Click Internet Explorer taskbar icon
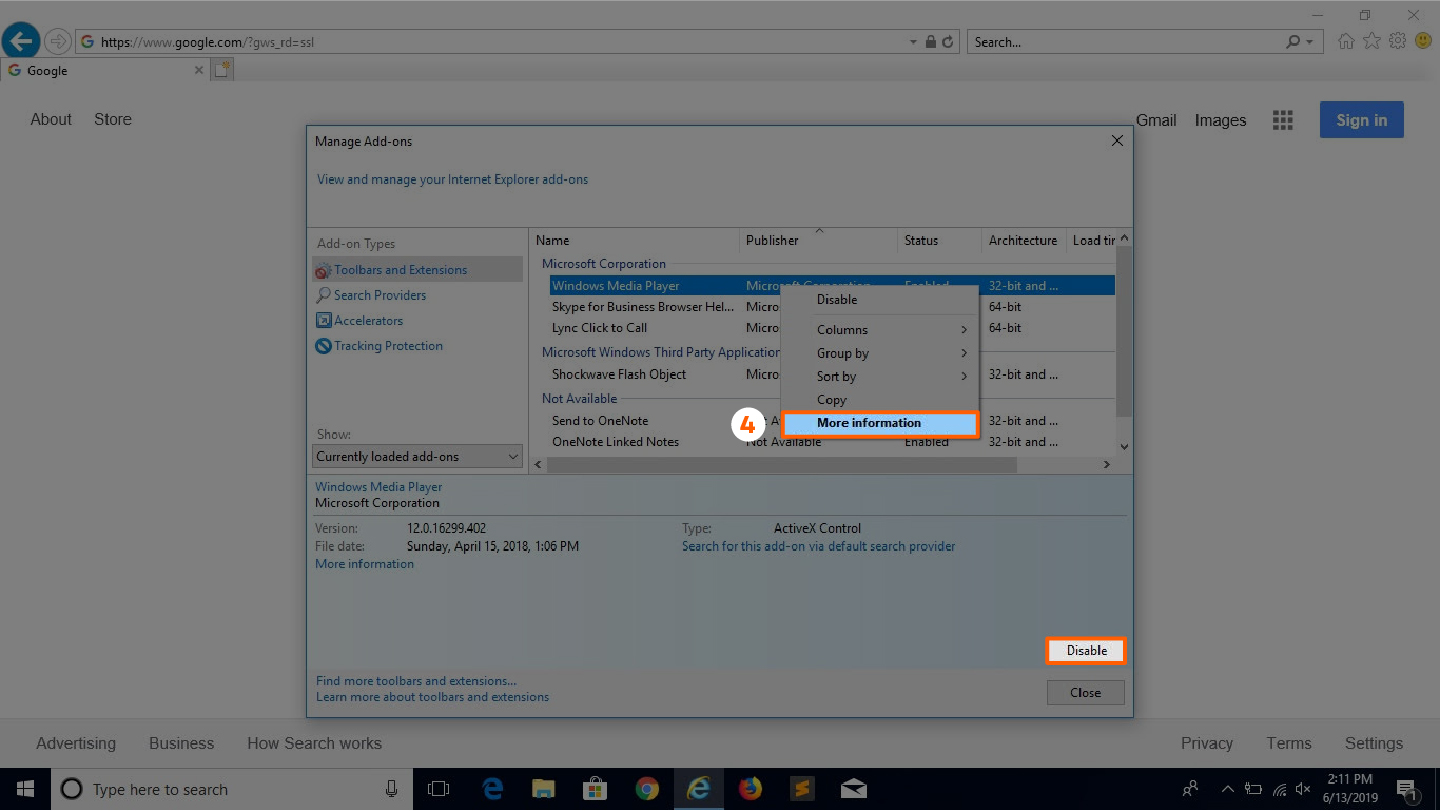The height and width of the screenshot is (811, 1440). coord(699,789)
